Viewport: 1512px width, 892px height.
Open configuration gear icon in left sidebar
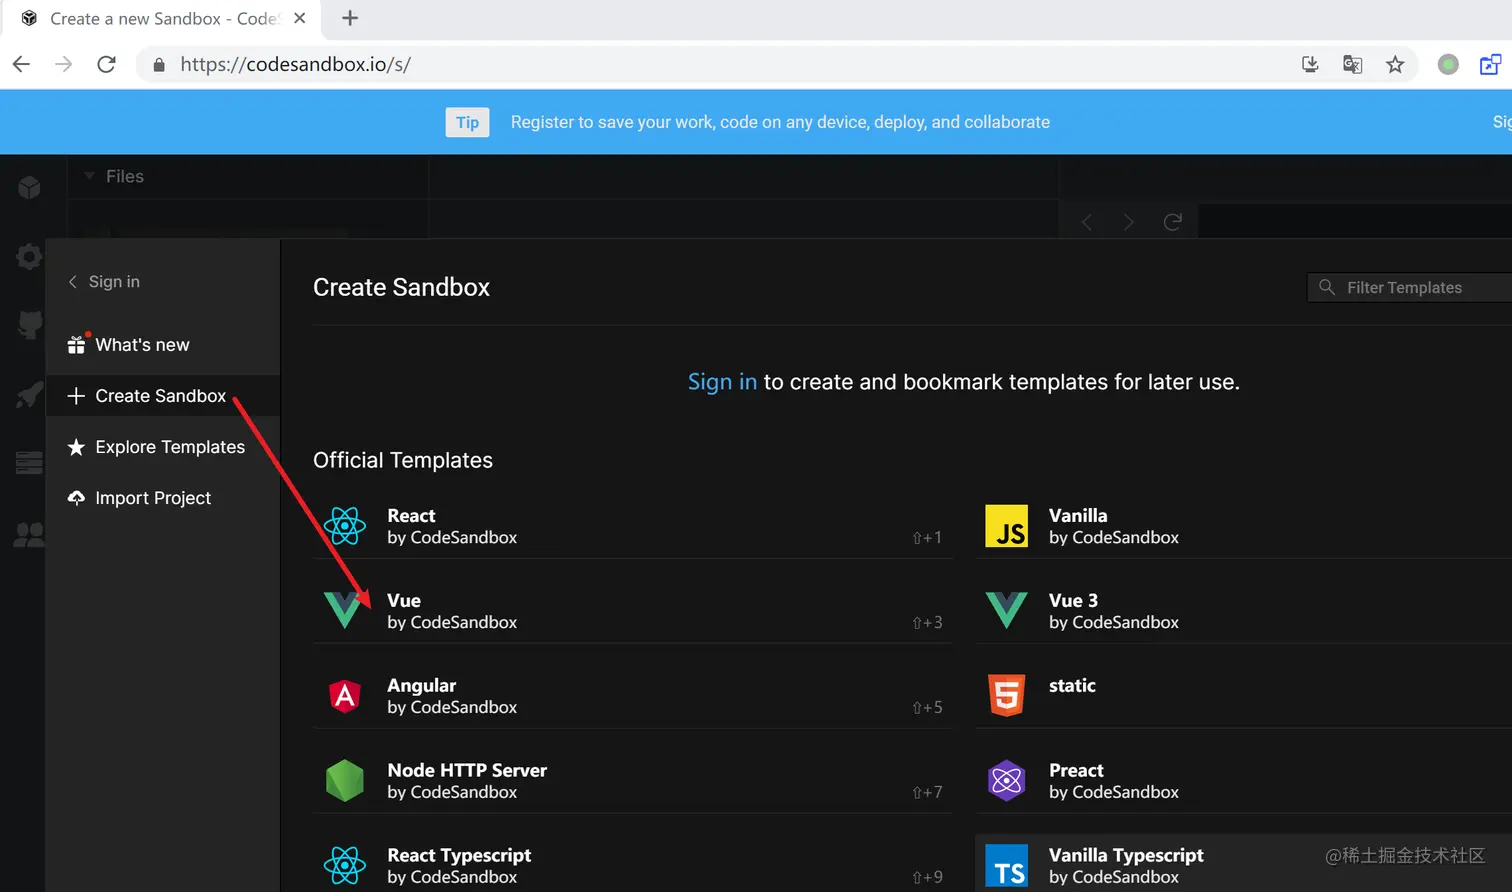click(29, 256)
